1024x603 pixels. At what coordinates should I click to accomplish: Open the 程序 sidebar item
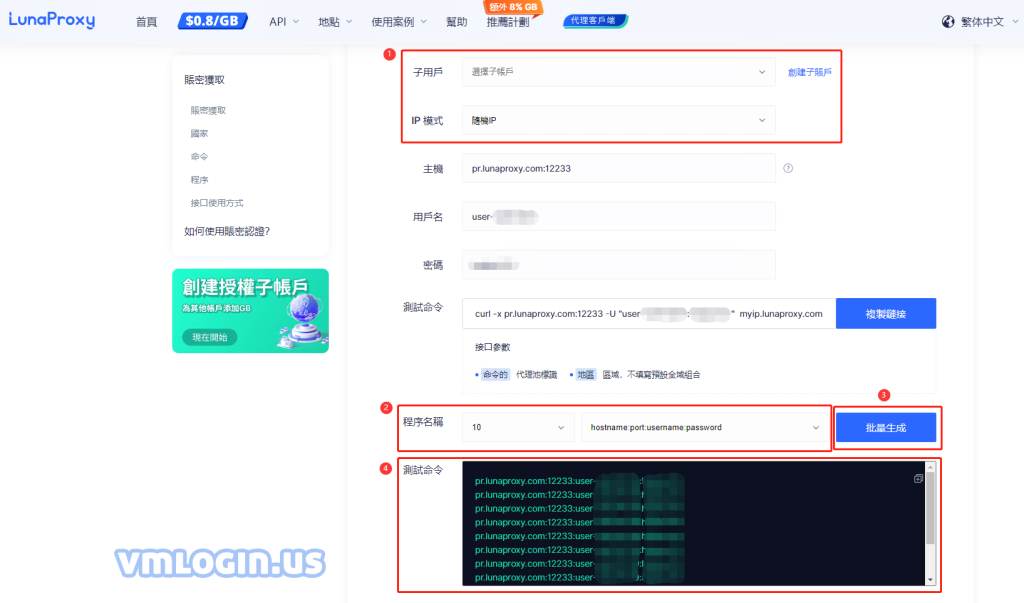199,180
